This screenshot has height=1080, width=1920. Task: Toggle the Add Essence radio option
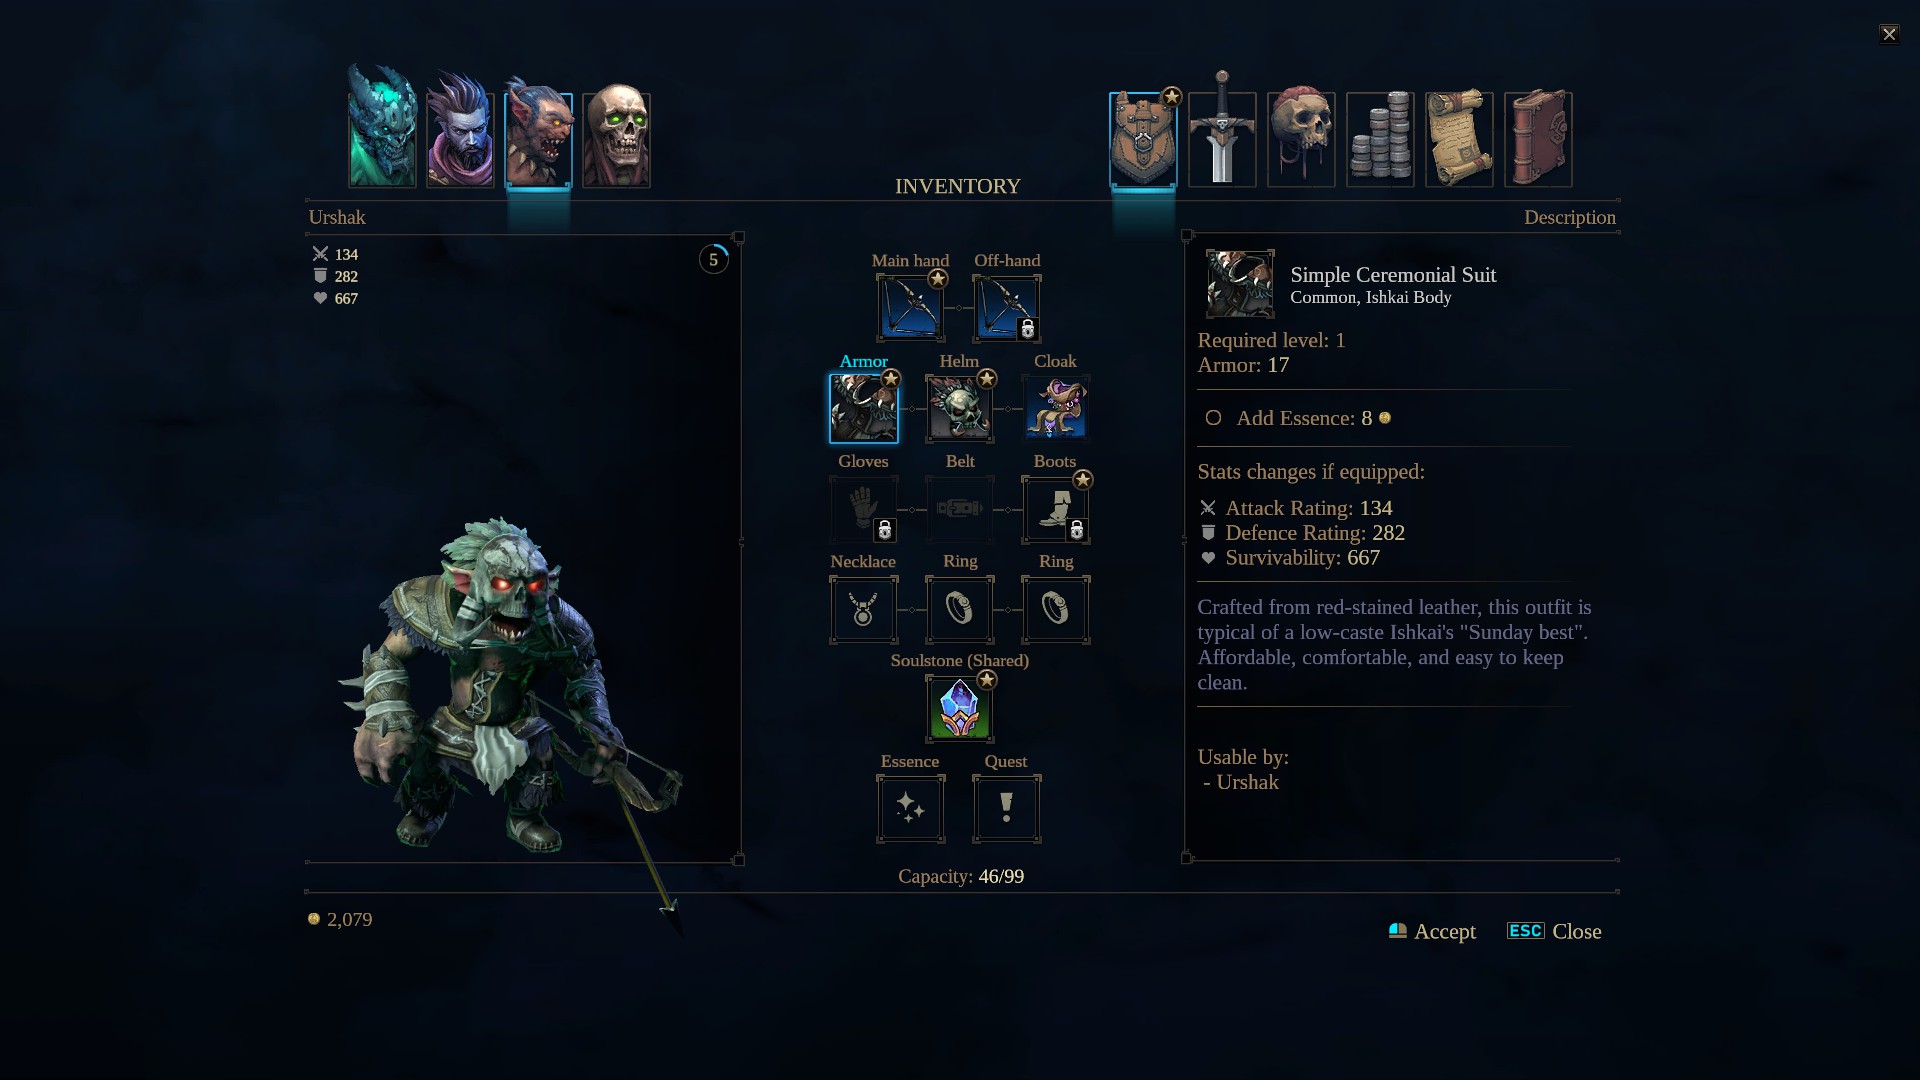pyautogui.click(x=1213, y=418)
